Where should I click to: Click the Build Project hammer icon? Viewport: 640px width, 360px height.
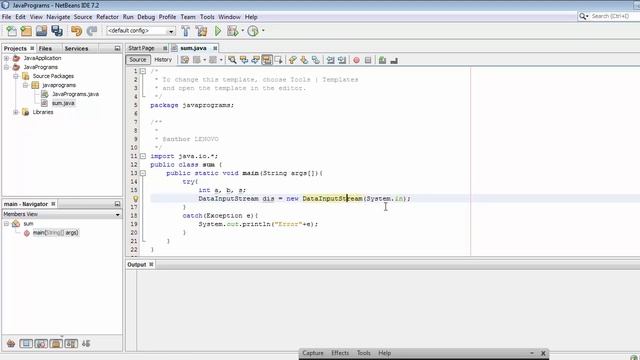(186, 31)
